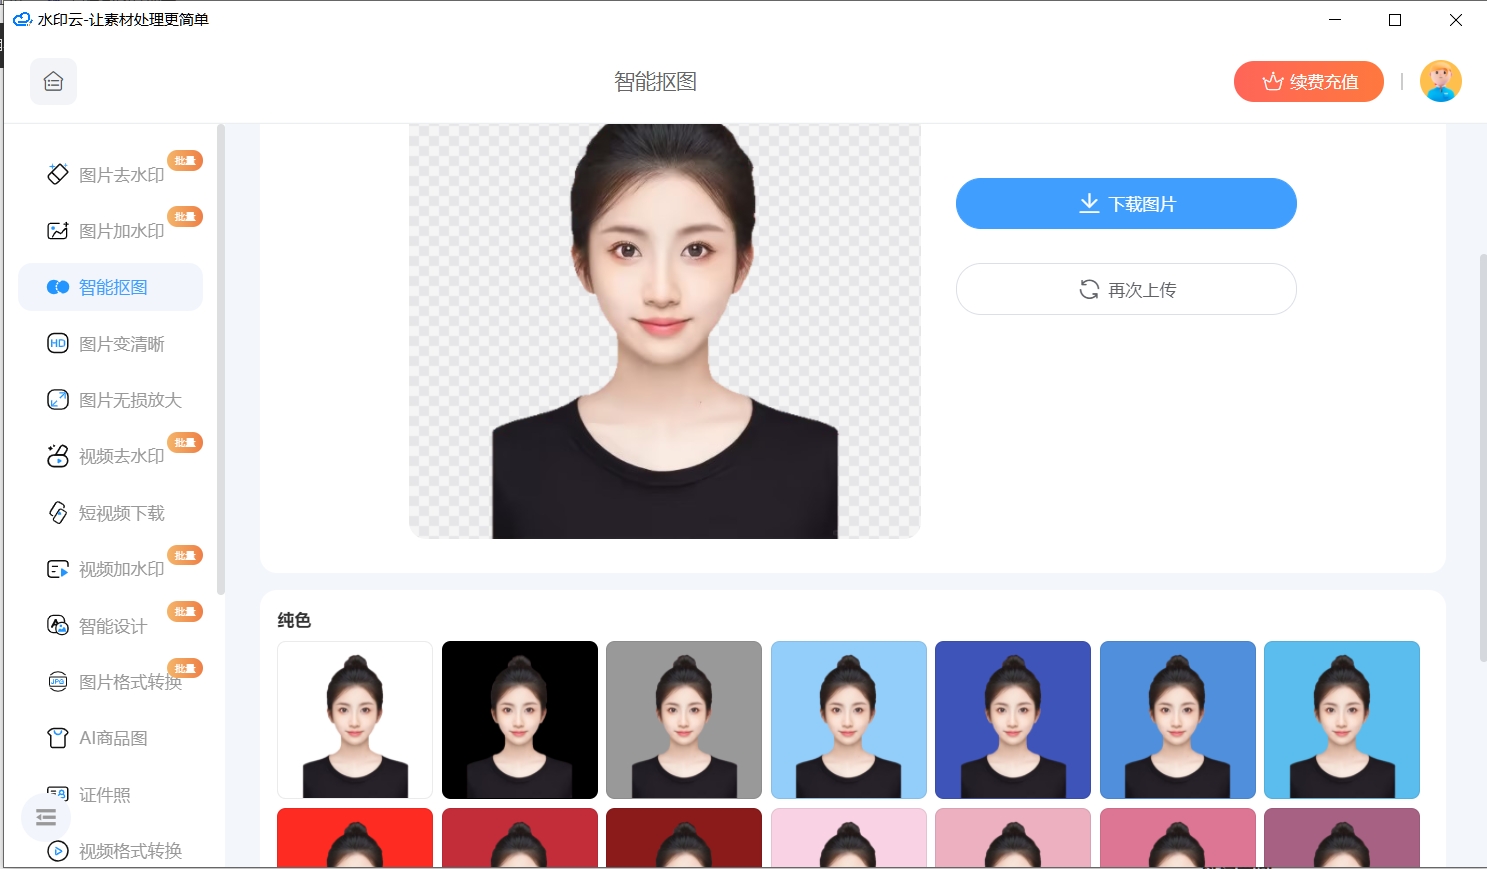Choose the crimson red background swatch
The height and width of the screenshot is (869, 1487).
point(520,838)
